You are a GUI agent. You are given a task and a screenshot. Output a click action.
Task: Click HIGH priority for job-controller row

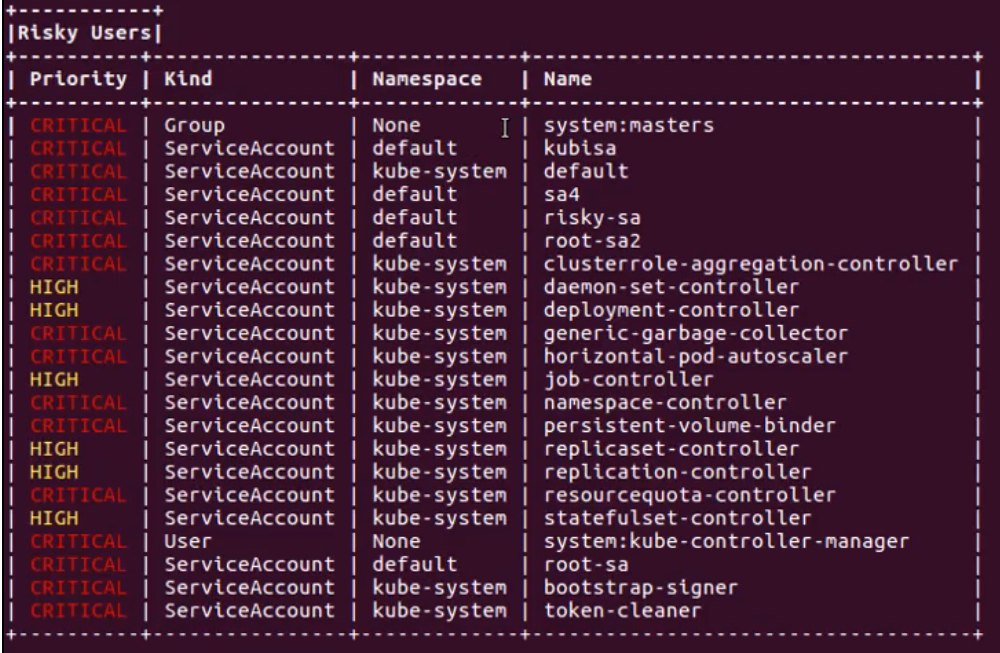pos(54,380)
